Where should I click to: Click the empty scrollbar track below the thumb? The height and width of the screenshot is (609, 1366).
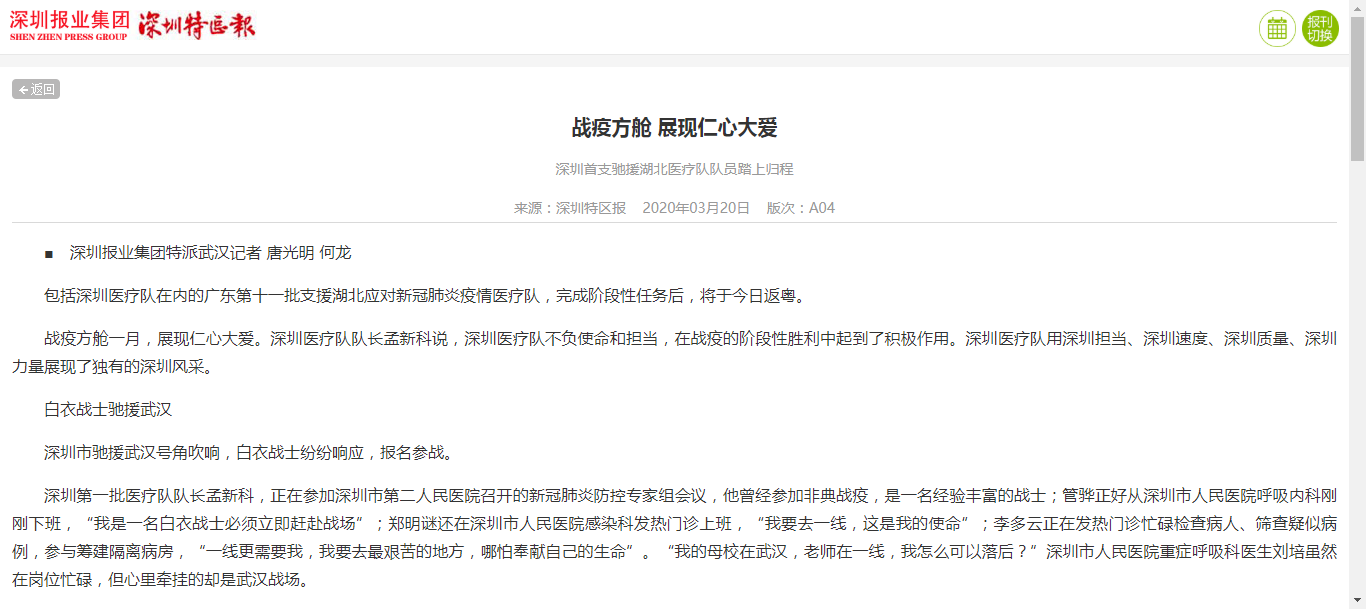click(x=1357, y=380)
